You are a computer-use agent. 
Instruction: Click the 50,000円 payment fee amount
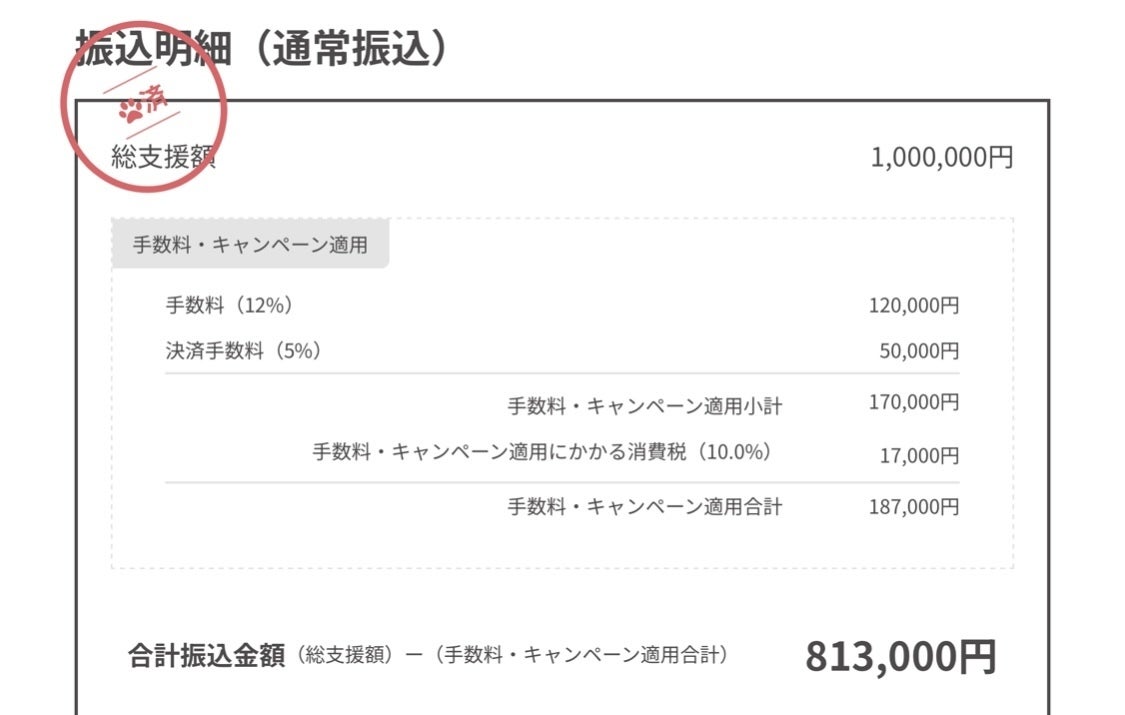[919, 351]
